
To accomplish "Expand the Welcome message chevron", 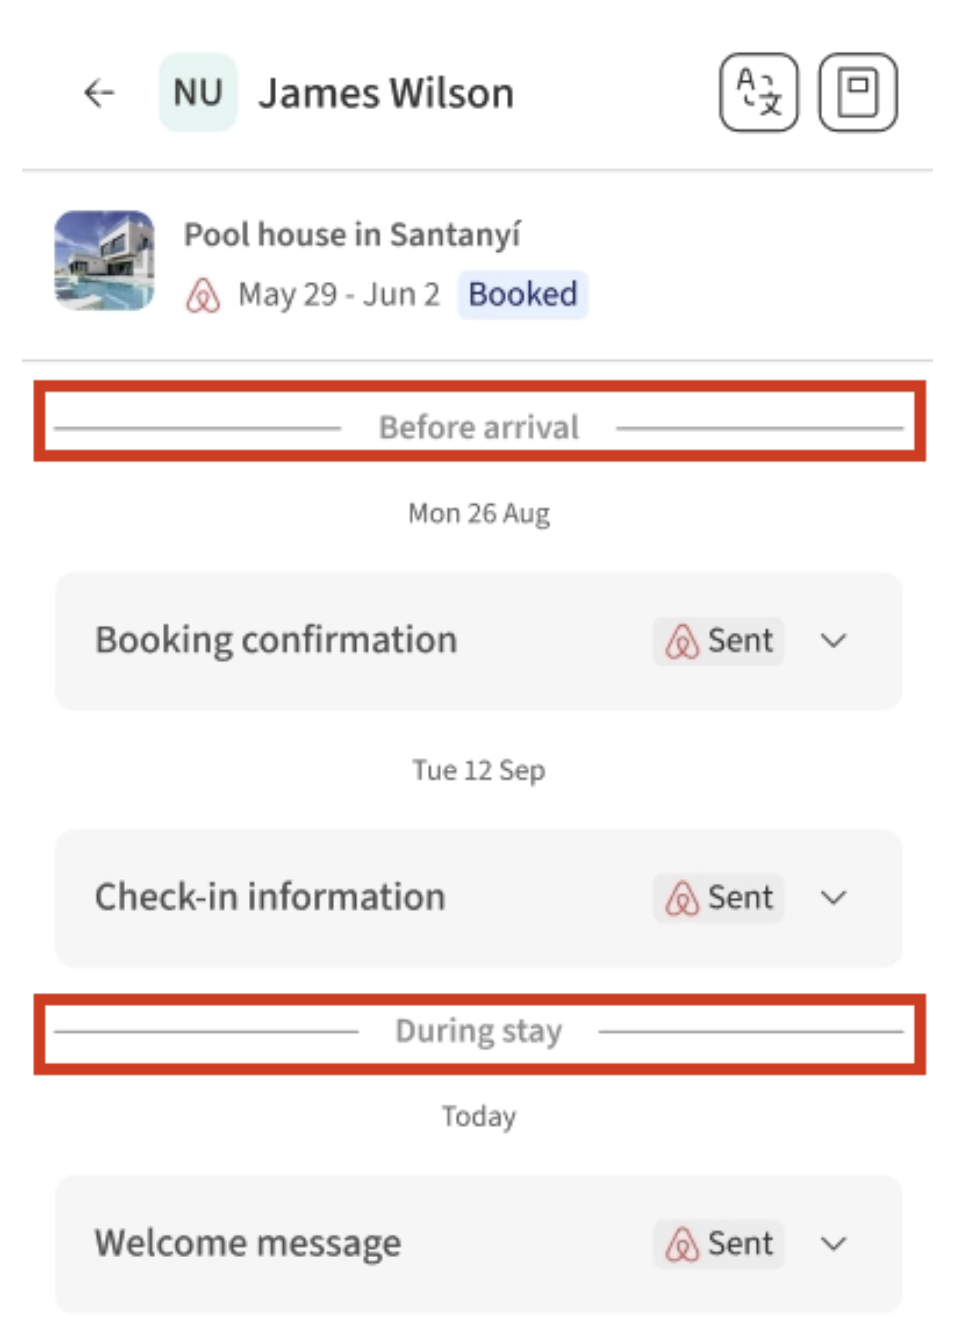I will coord(833,1244).
